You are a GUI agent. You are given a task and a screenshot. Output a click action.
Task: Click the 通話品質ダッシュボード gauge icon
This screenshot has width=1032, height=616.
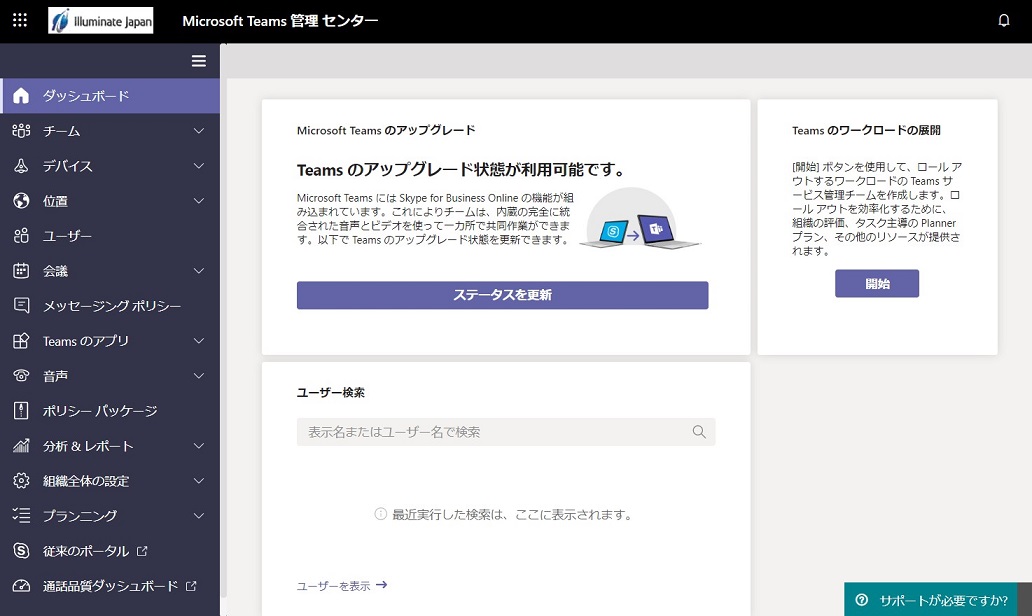21,586
